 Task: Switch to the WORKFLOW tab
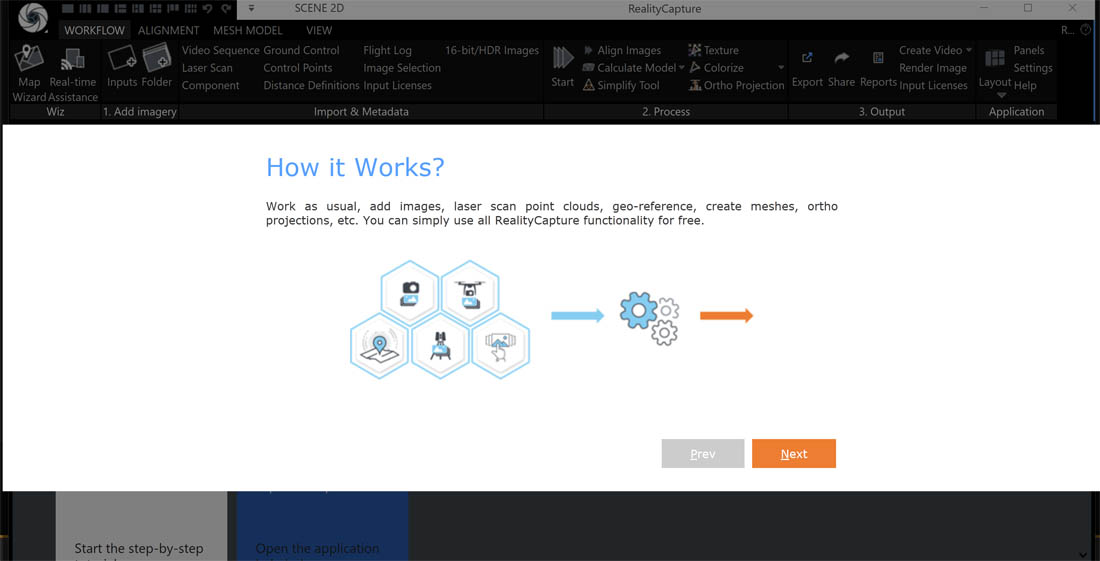(95, 30)
